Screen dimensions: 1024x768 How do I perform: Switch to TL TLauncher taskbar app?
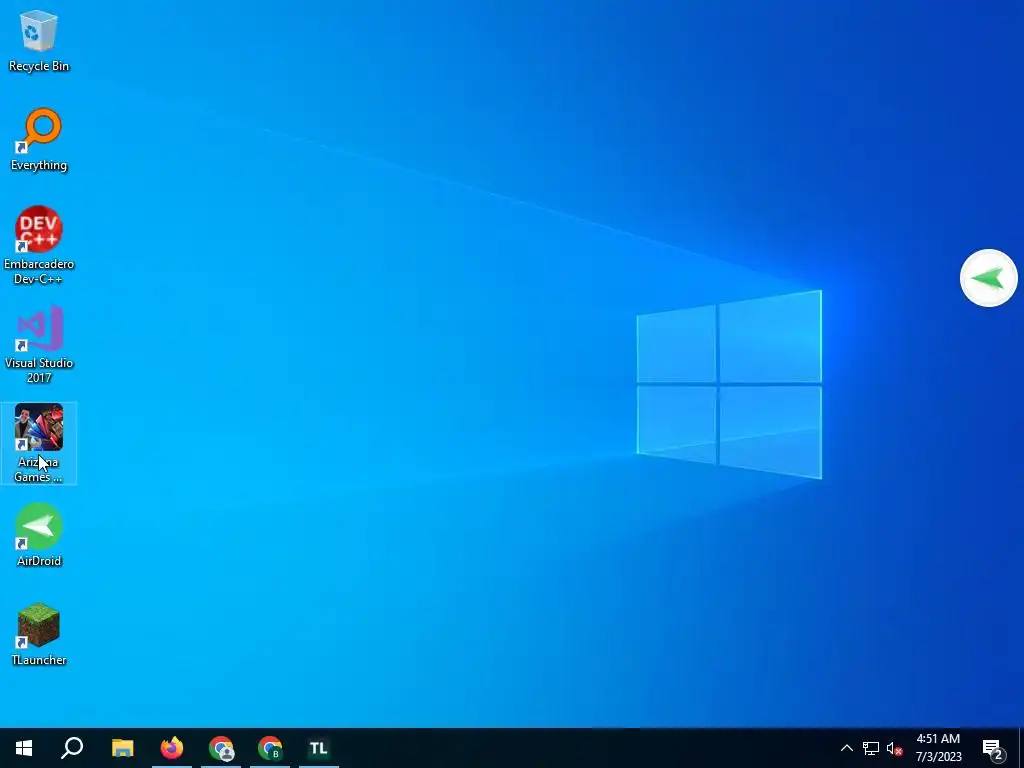click(x=319, y=748)
